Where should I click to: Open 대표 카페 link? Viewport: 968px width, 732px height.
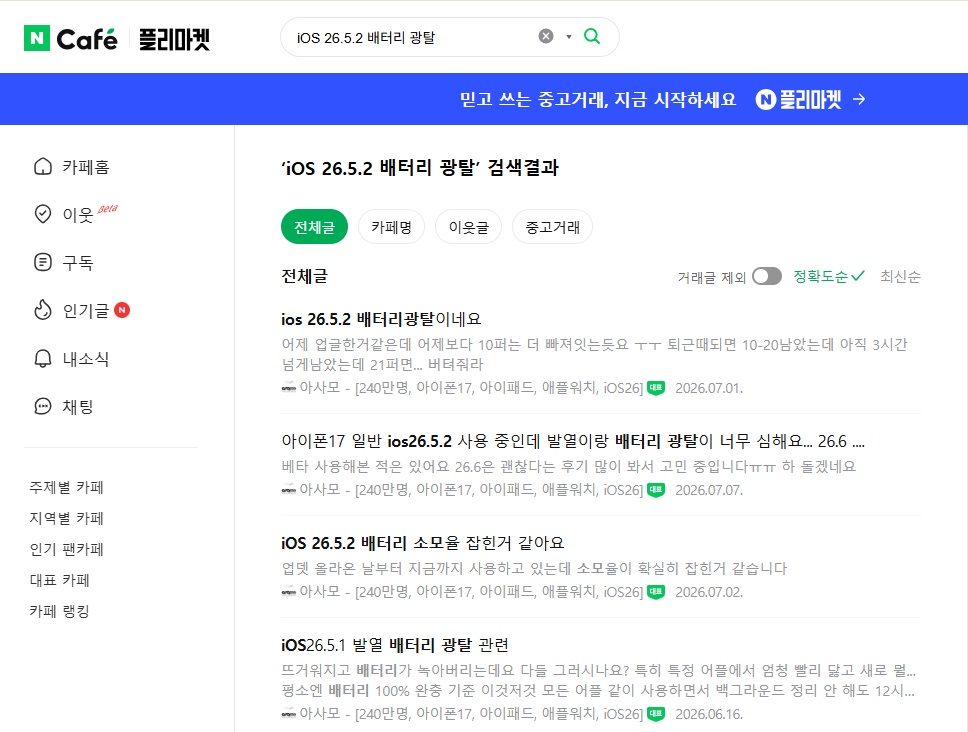point(60,580)
